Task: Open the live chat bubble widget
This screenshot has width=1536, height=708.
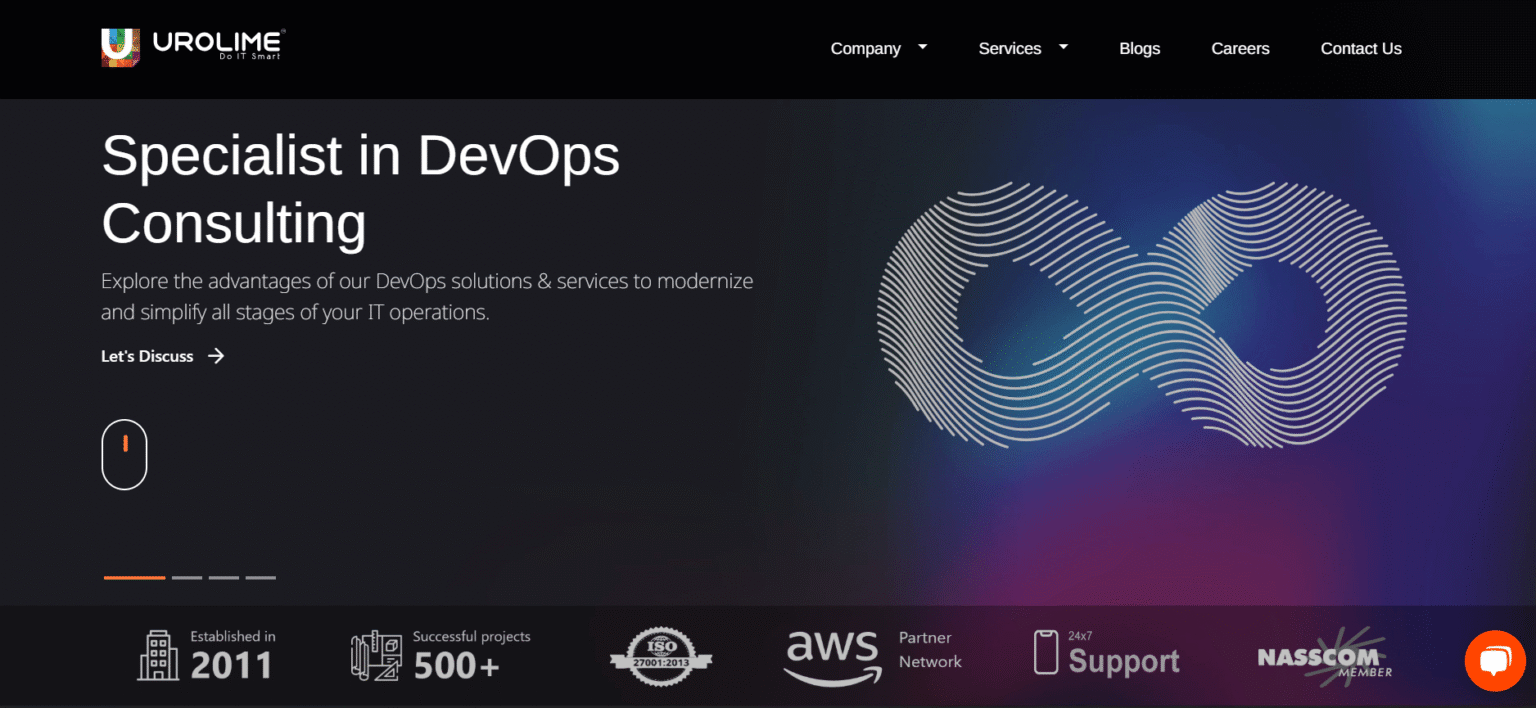Action: click(1494, 661)
